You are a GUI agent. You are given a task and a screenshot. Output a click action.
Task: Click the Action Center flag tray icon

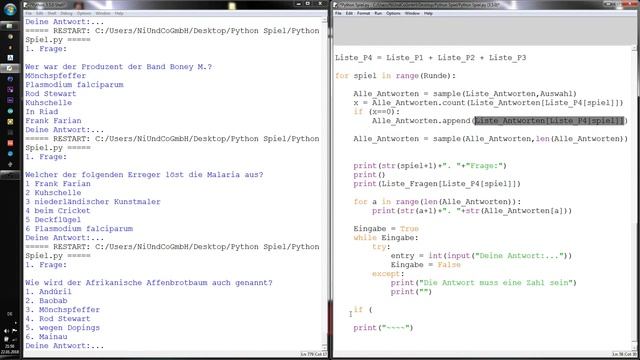pyautogui.click(x=14, y=331)
